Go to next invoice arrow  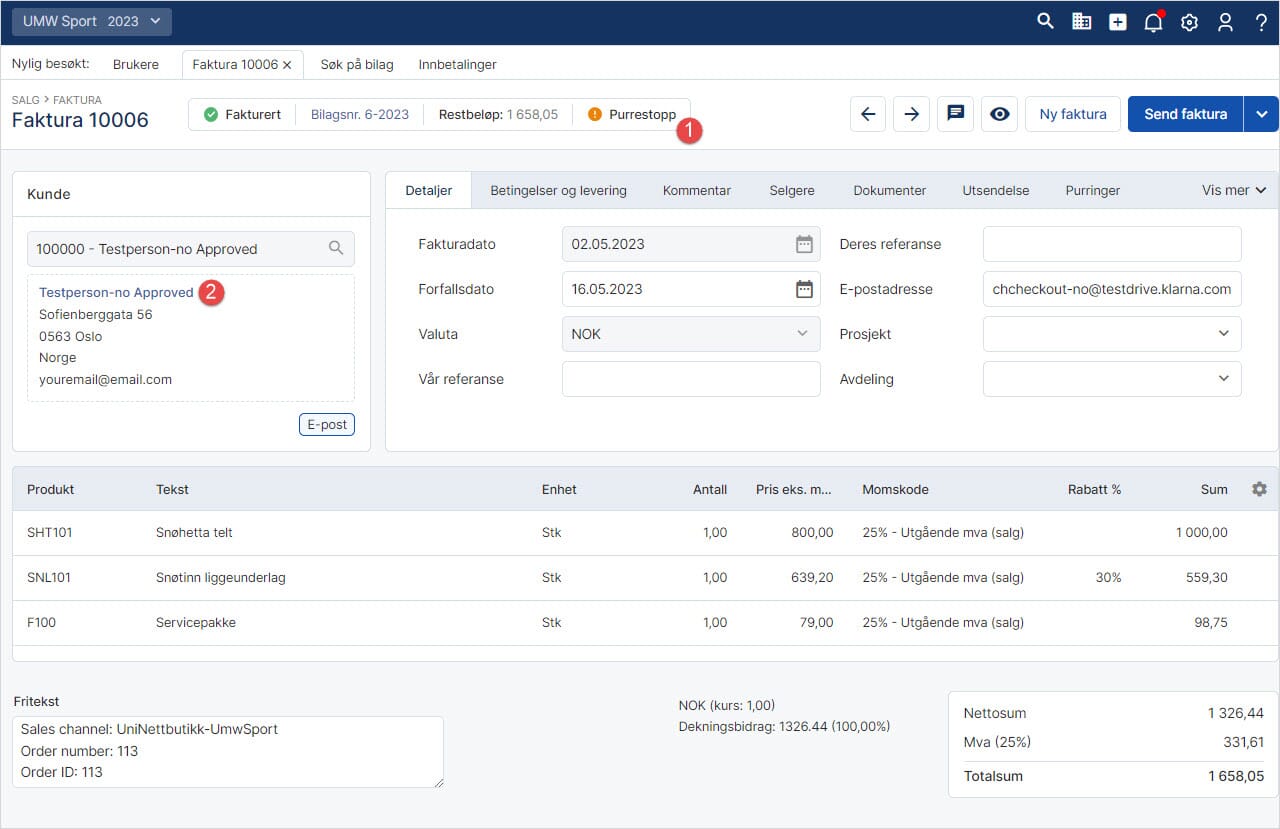coord(911,114)
